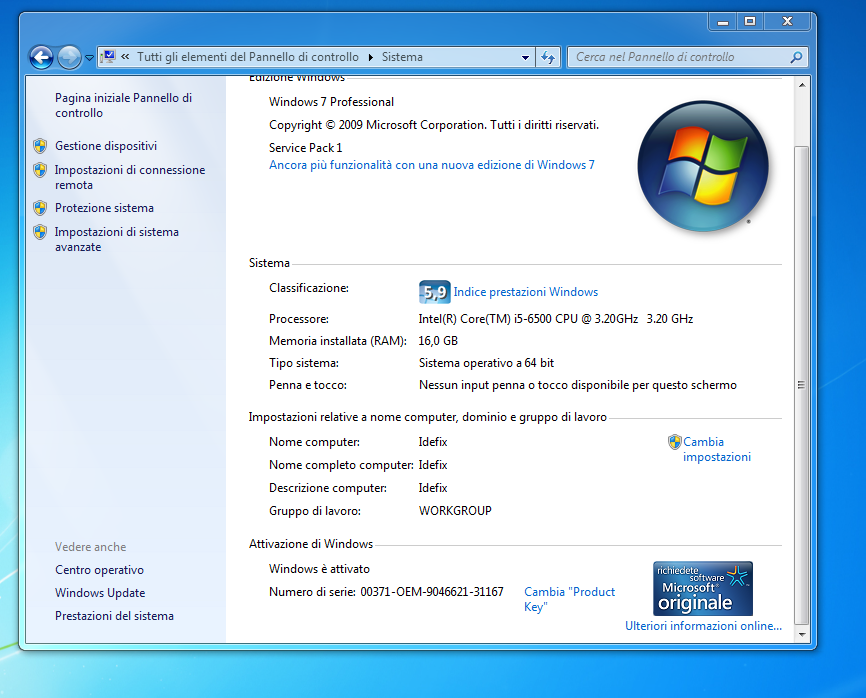This screenshot has height=698, width=866.
Task: Expand the address bar history dropdown
Action: tap(526, 58)
